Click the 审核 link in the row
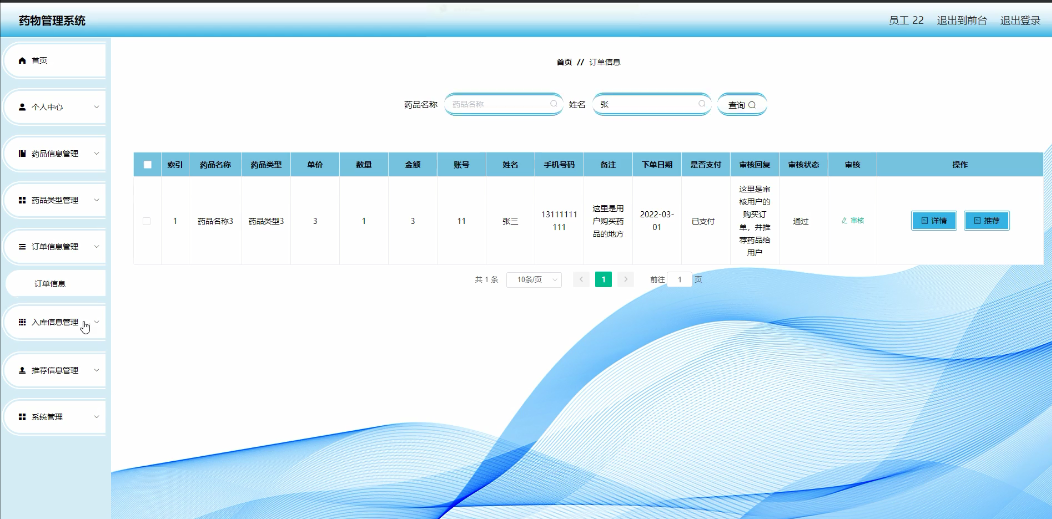This screenshot has width=1052, height=519. 853,221
